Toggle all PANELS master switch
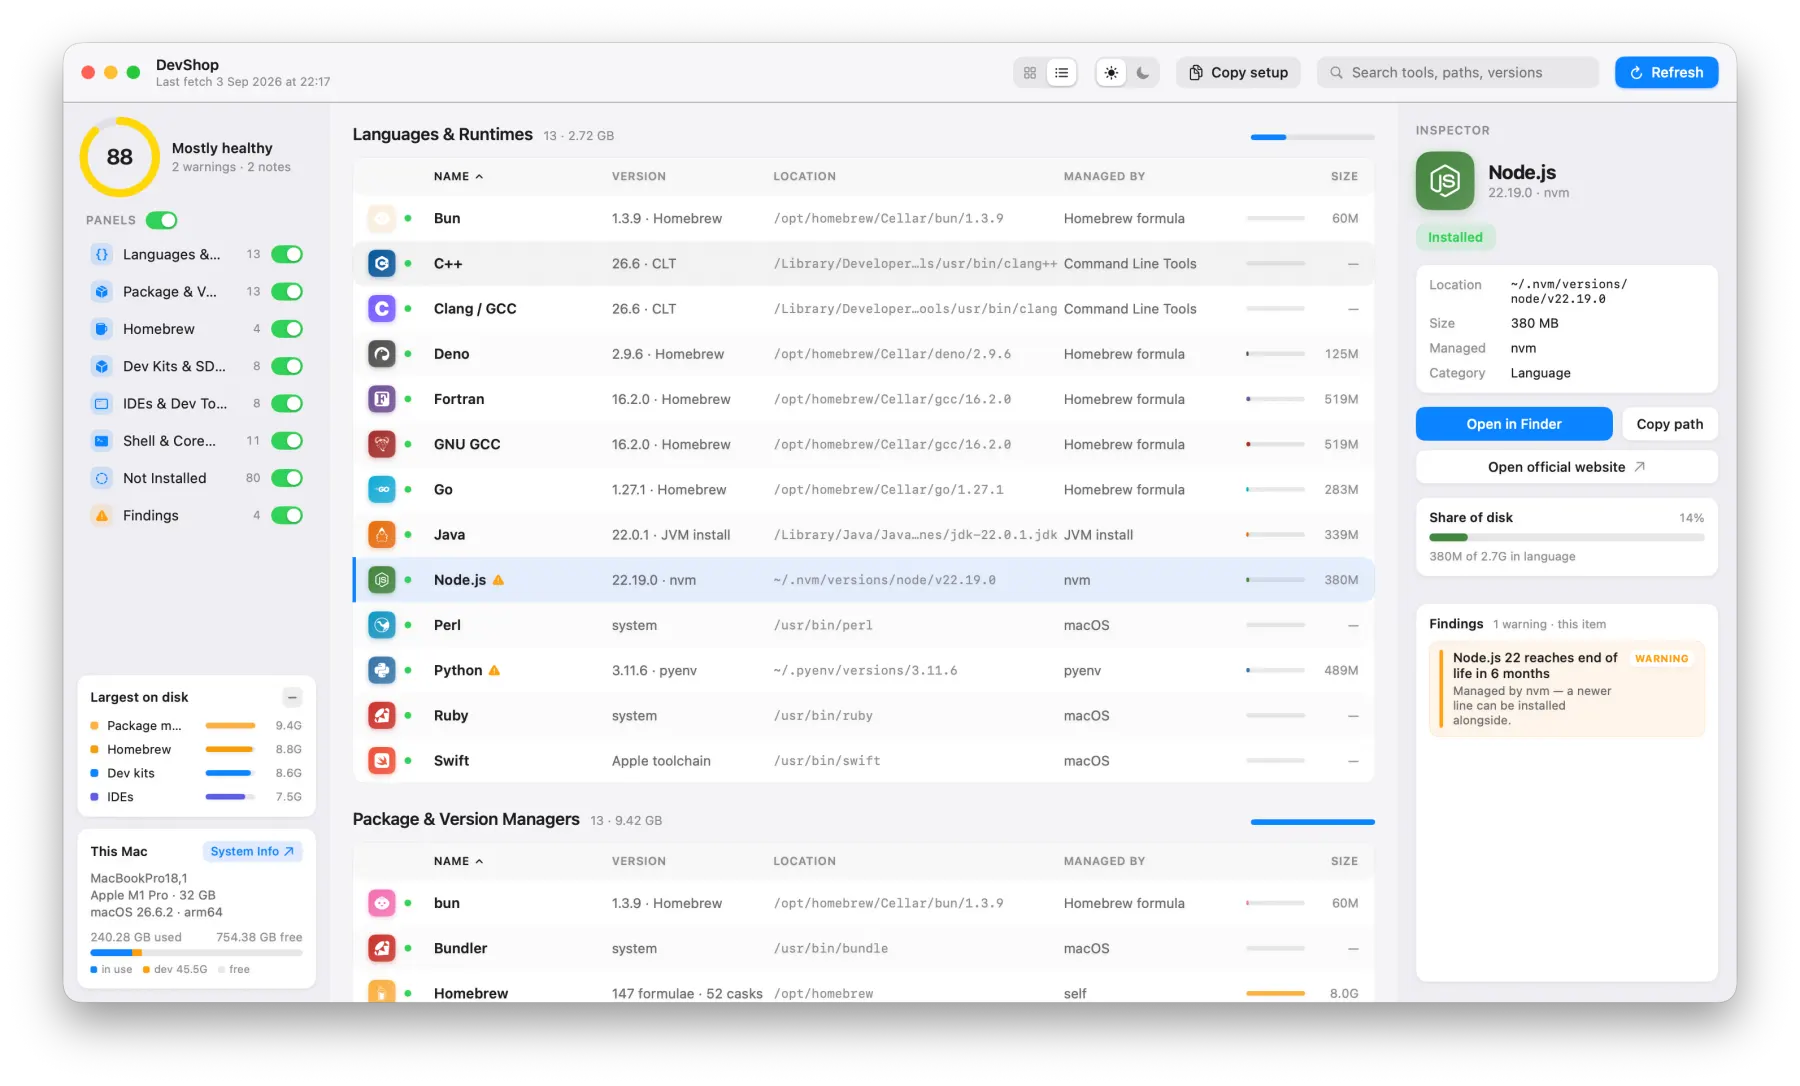Viewport: 1800px width, 1086px height. coord(161,220)
